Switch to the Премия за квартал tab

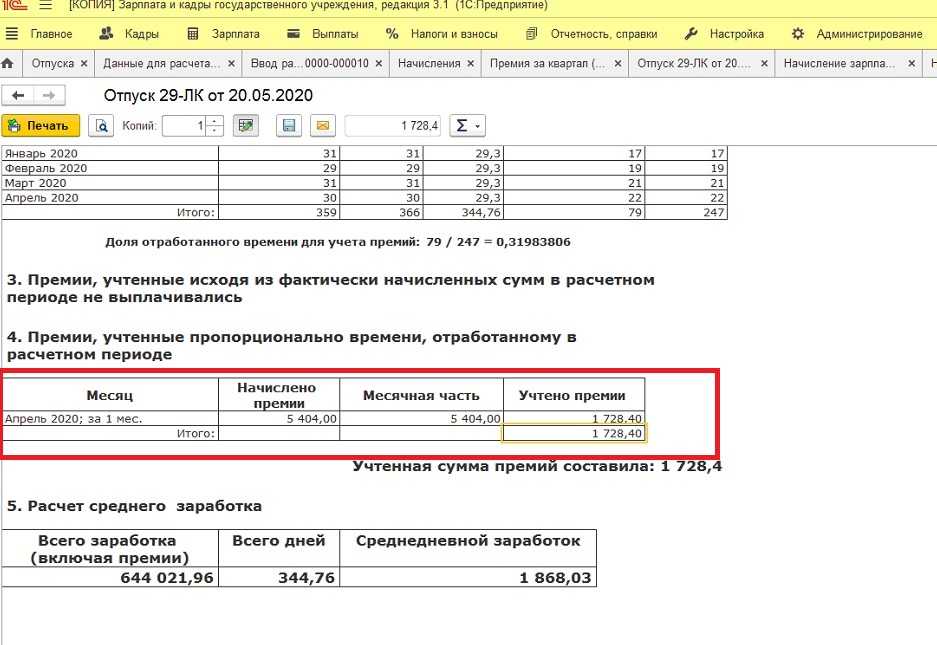tap(547, 63)
